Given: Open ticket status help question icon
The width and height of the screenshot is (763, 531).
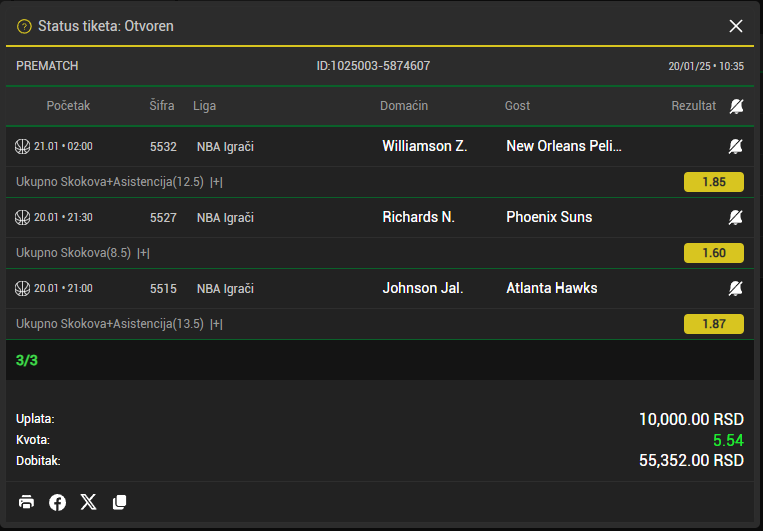Looking at the screenshot, I should tap(24, 26).
